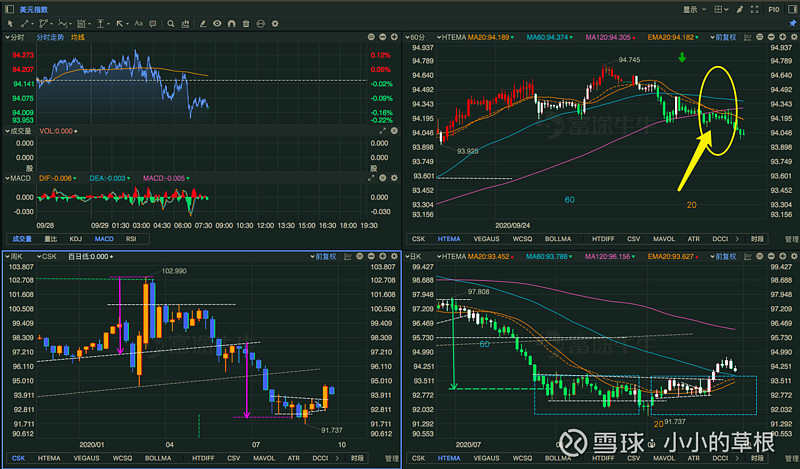Select the polygon shape drawing tool
The width and height of the screenshot is (800, 469).
(43, 23)
